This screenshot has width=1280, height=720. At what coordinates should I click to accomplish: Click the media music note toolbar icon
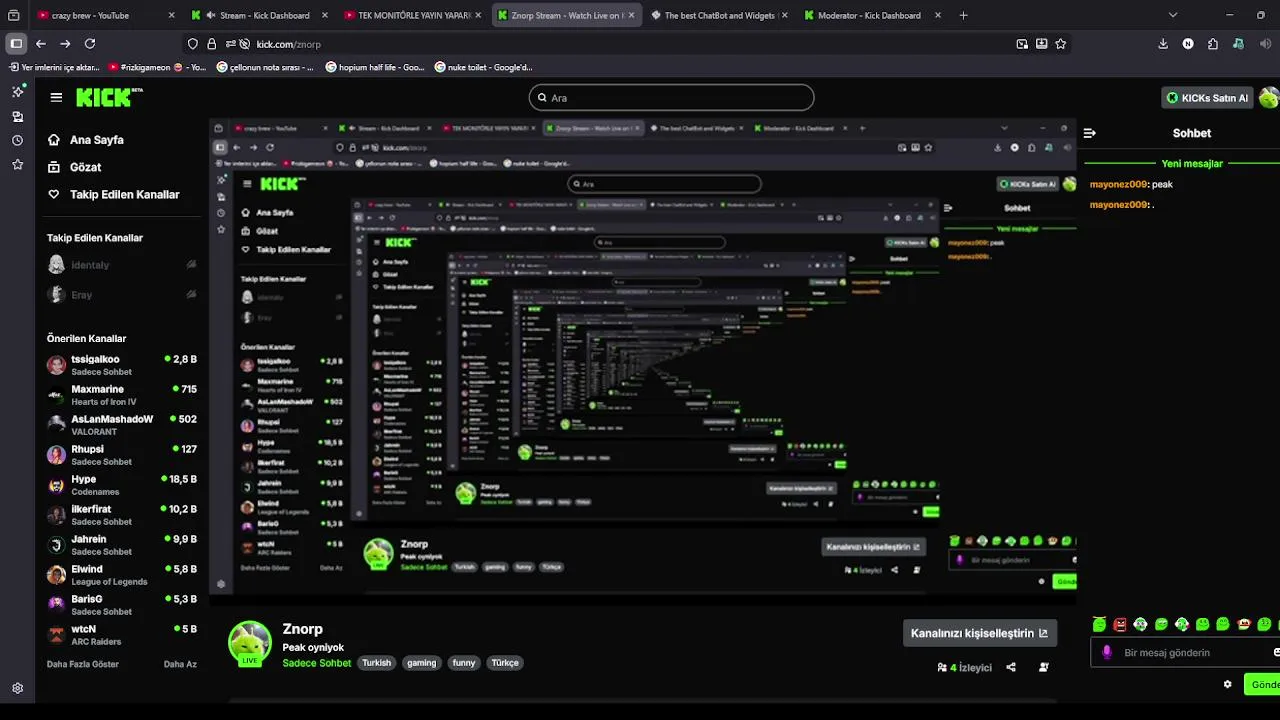(x=1238, y=44)
